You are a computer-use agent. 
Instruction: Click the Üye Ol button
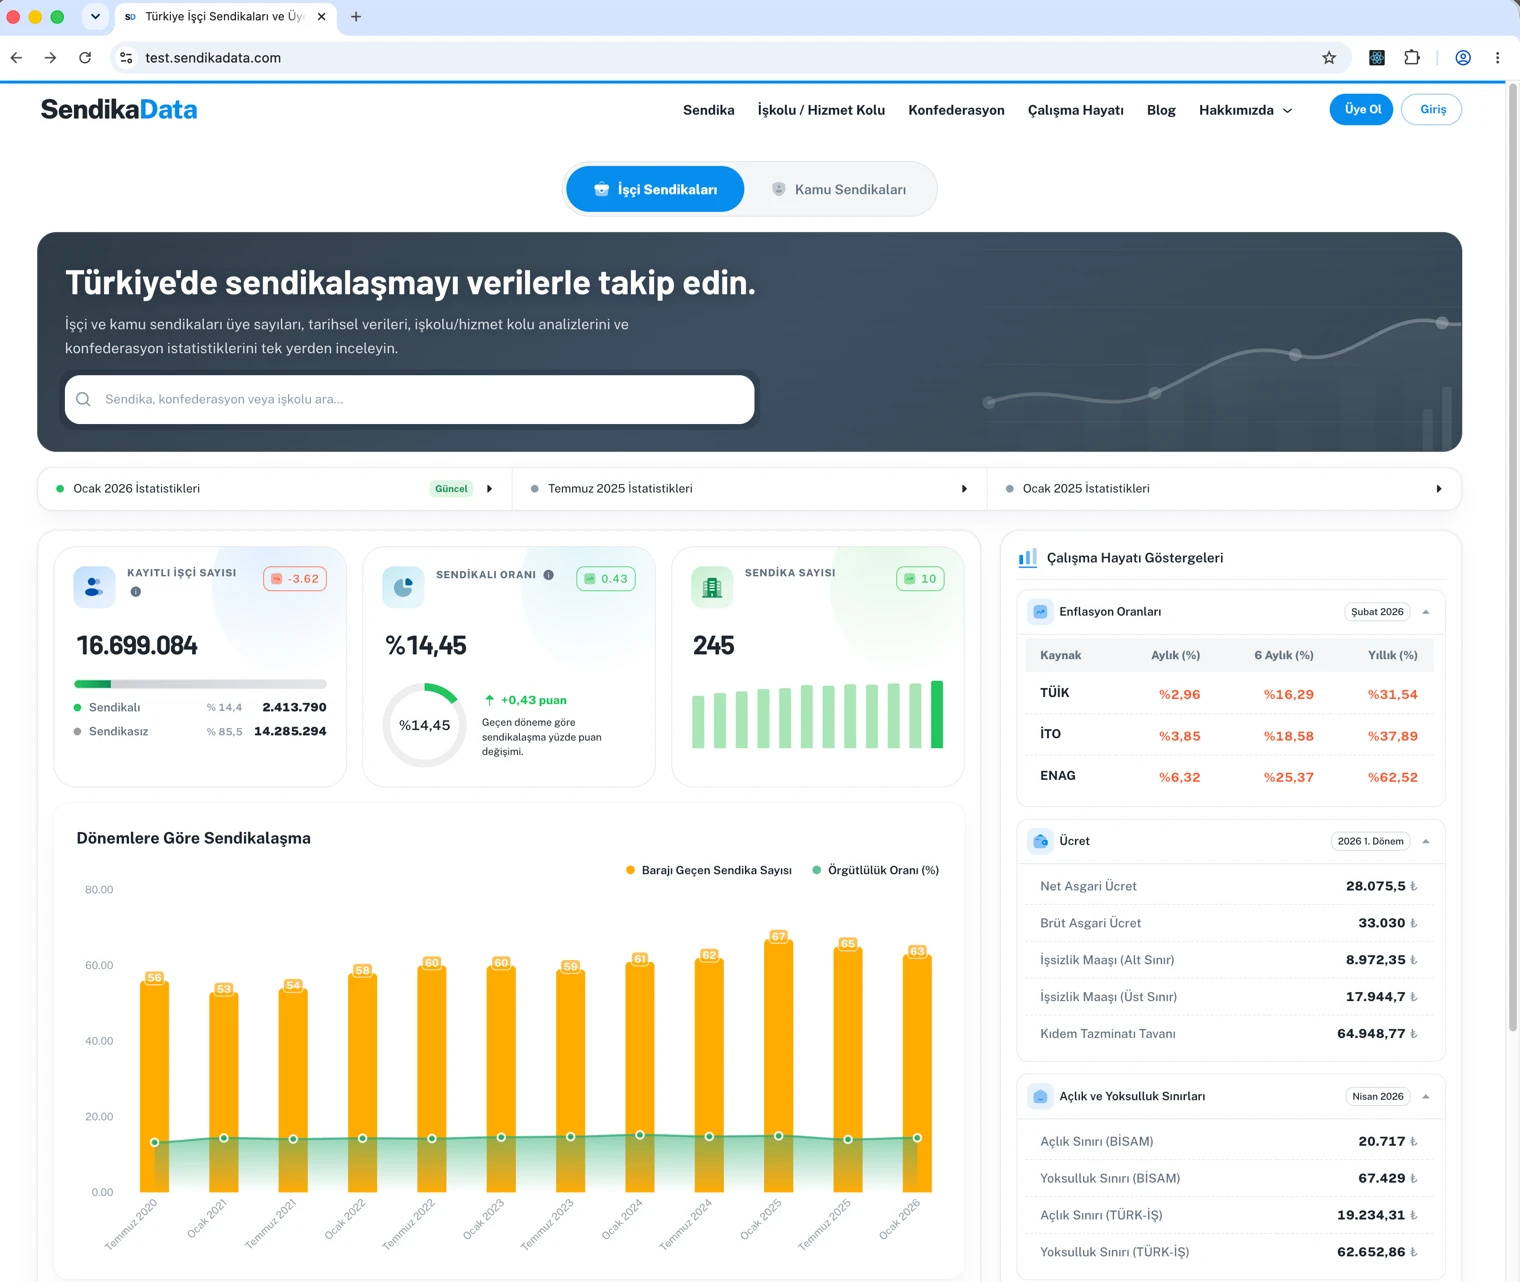click(1361, 109)
